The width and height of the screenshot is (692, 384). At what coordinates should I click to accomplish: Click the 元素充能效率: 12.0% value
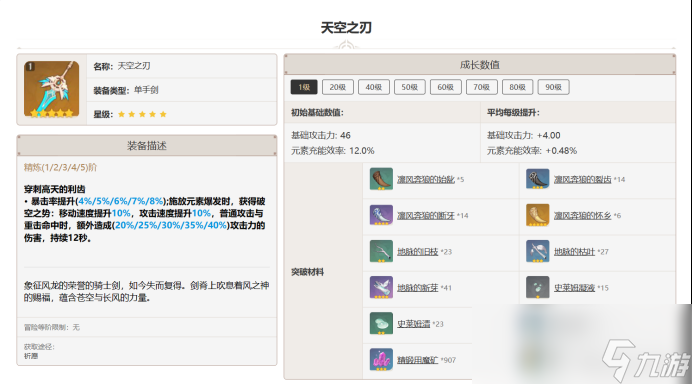coord(332,151)
